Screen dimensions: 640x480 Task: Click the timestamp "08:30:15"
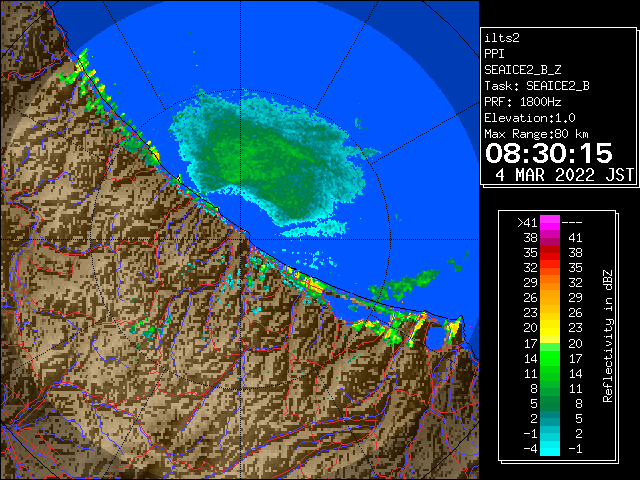tap(549, 153)
